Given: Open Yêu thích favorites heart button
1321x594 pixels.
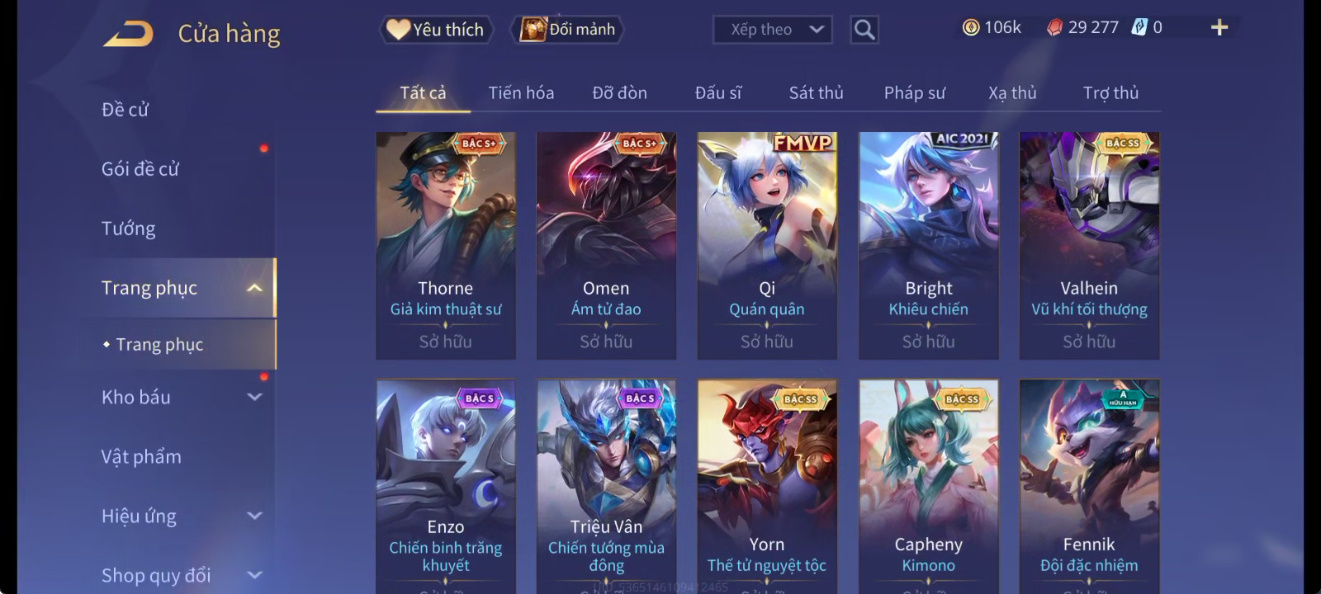Looking at the screenshot, I should [x=435, y=30].
